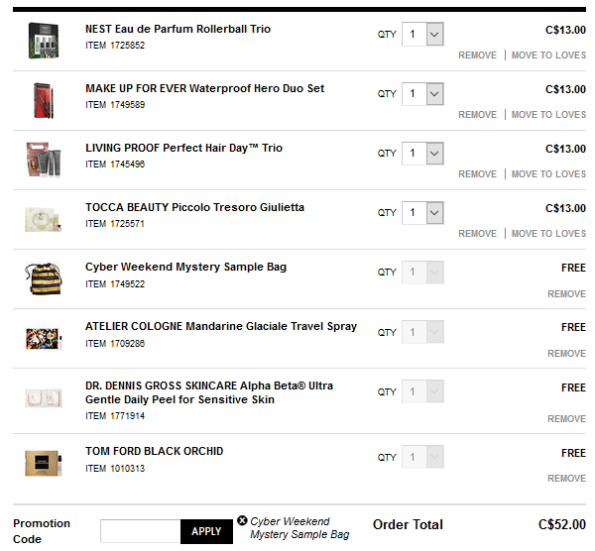The width and height of the screenshot is (595, 551).
Task: View Tom Ford Black Orchid sample image
Action: coord(44,463)
